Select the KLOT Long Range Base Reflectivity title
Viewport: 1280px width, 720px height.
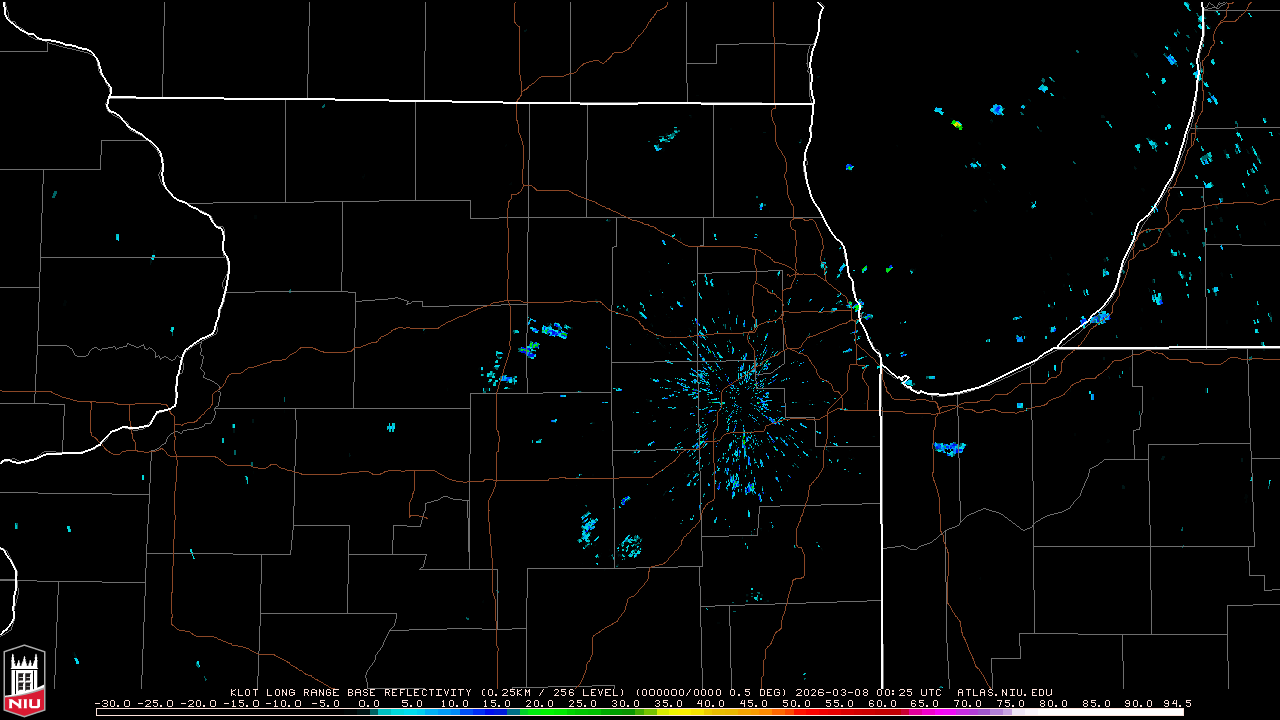click(350, 692)
